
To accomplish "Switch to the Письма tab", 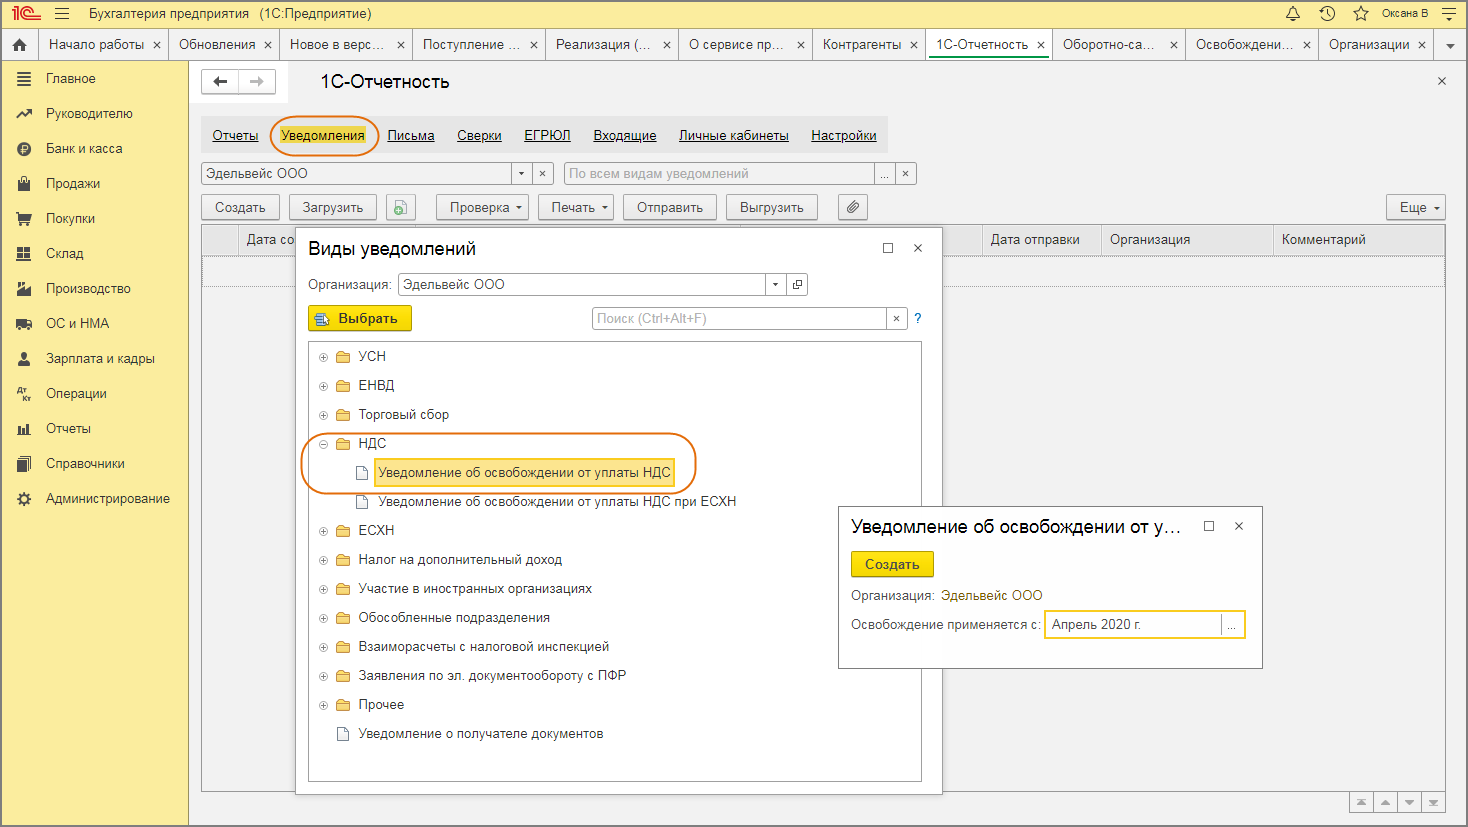I will point(411,136).
